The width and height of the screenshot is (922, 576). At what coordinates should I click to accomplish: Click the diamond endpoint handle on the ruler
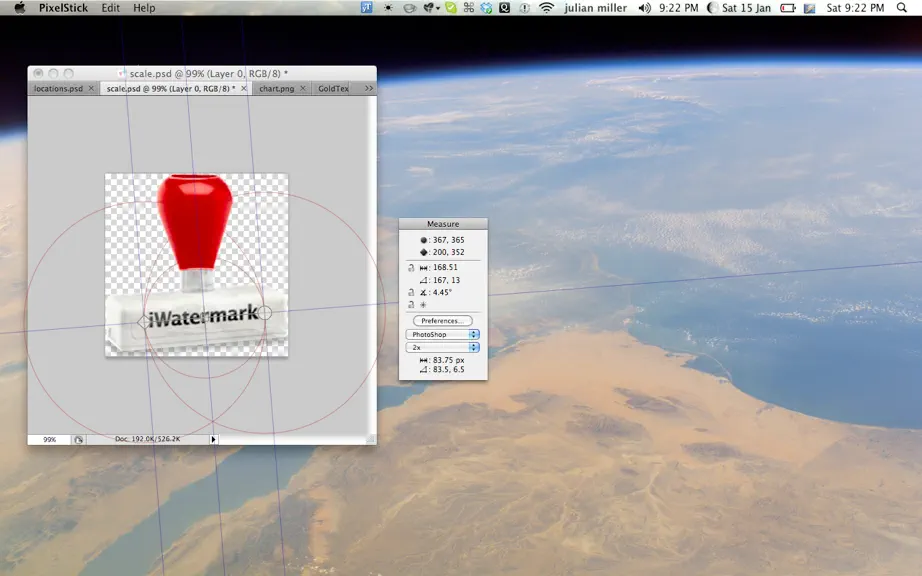[x=143, y=322]
